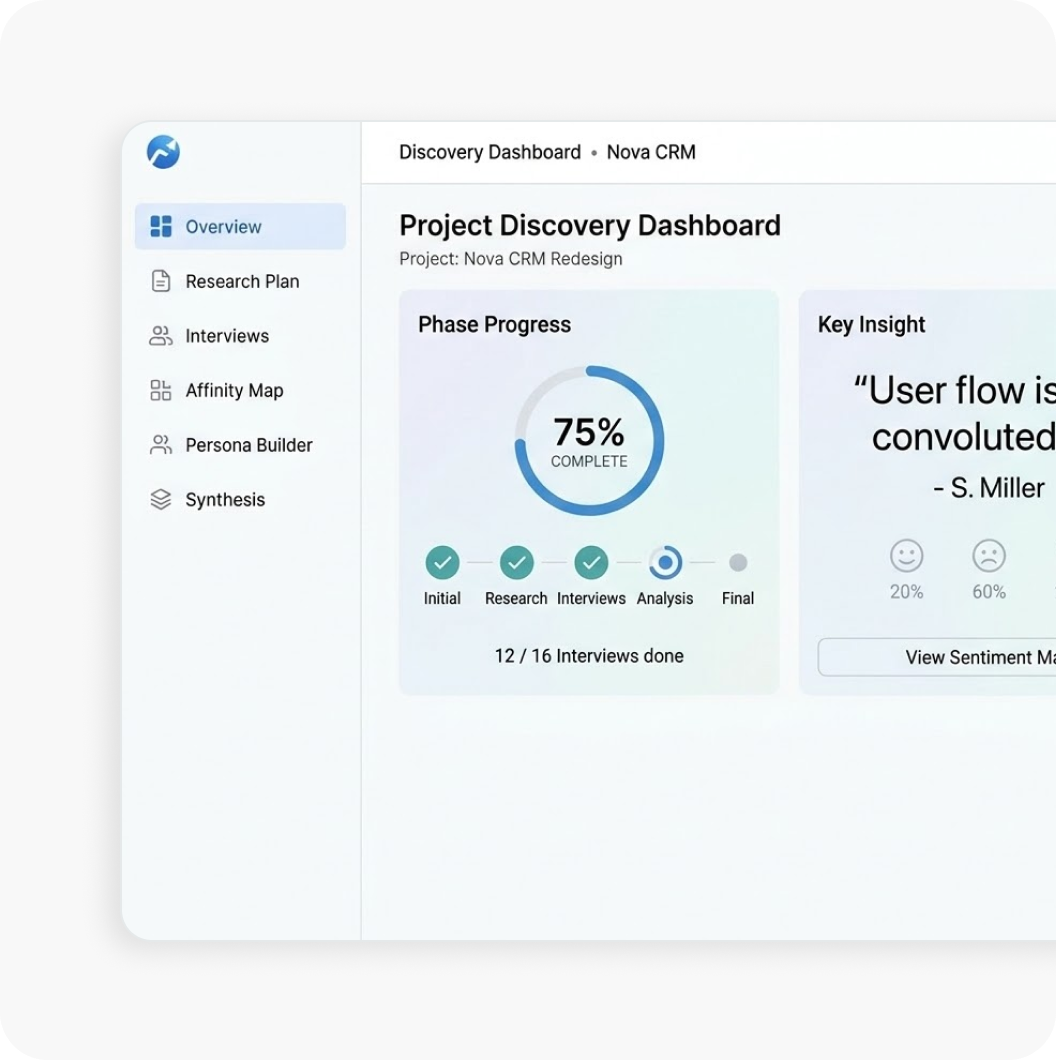
Task: Click the 75% circular progress ring
Action: 590,441
